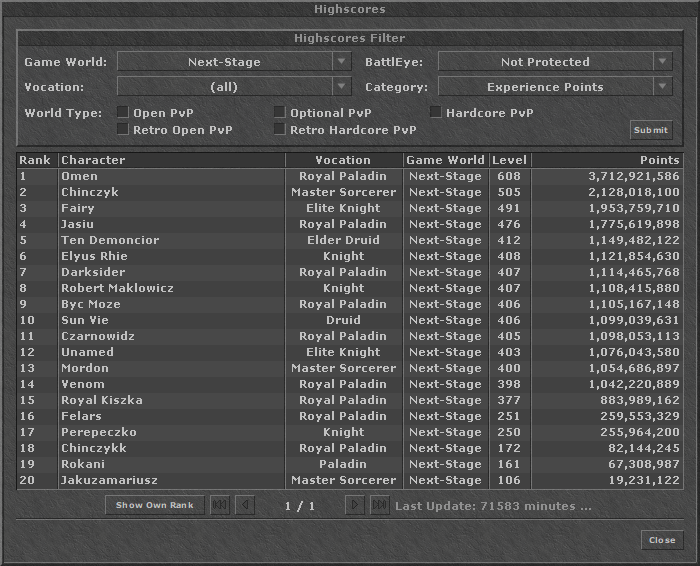Viewport: 700px width, 566px height.
Task: Enable the Open PvP world type
Action: [x=123, y=113]
